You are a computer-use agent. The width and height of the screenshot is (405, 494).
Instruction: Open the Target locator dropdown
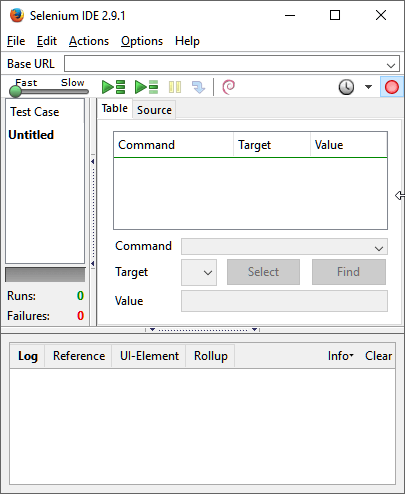199,272
